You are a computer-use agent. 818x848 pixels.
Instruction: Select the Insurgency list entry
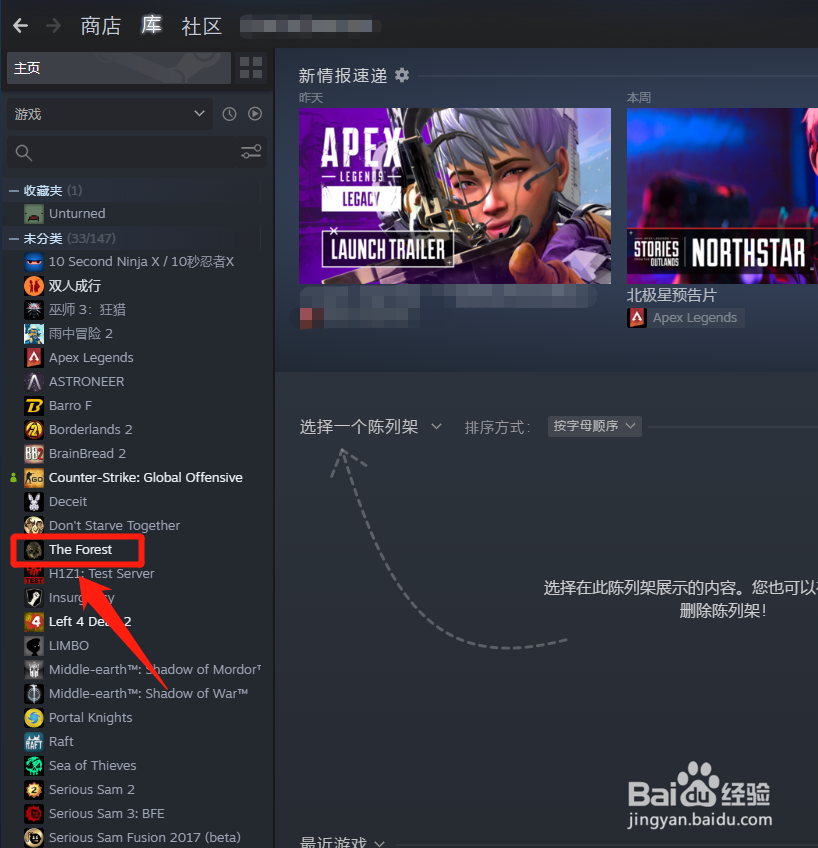click(x=82, y=598)
